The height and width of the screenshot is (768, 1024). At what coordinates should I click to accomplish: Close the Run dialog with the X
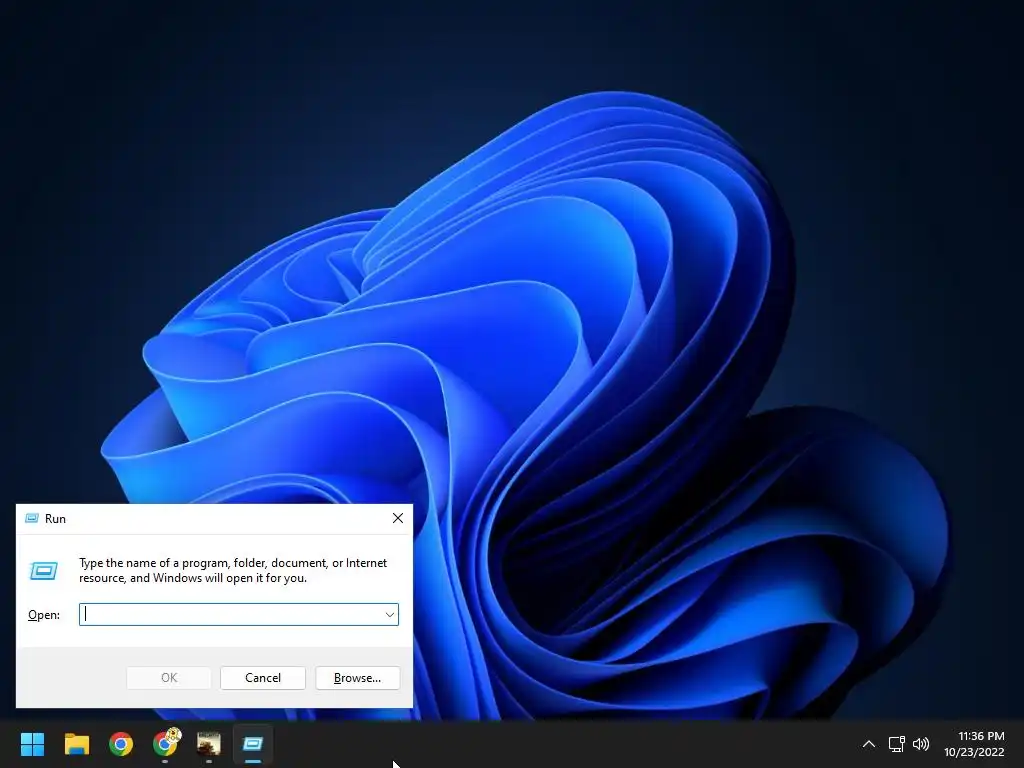398,519
